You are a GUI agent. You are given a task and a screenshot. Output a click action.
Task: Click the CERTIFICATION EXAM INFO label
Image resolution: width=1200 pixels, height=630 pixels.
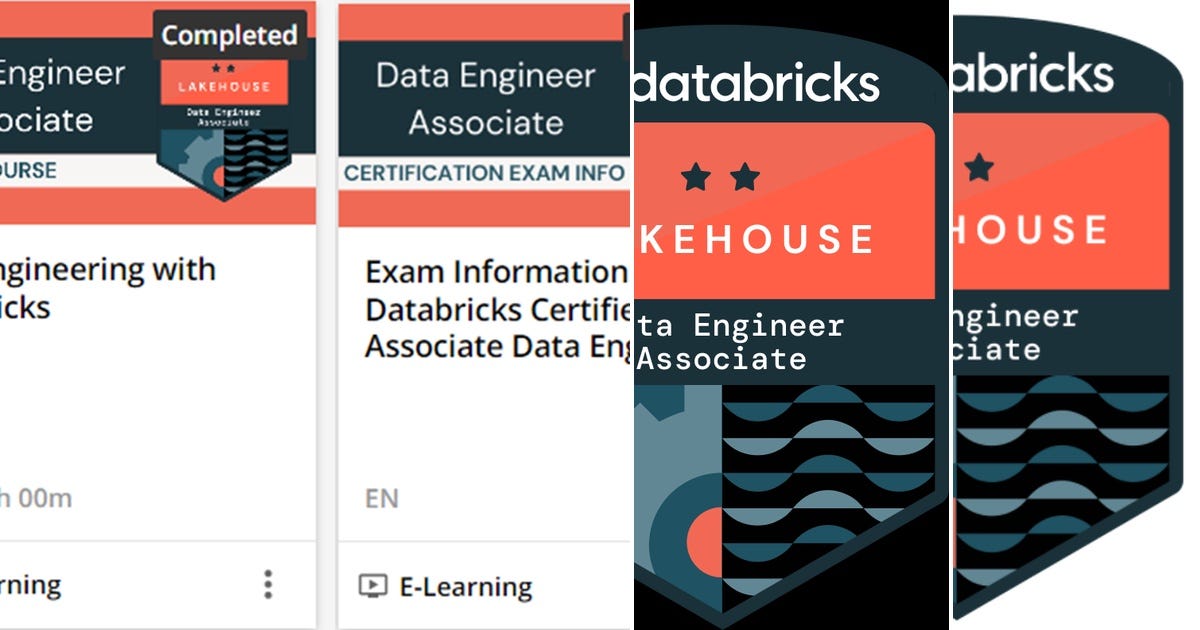[484, 173]
